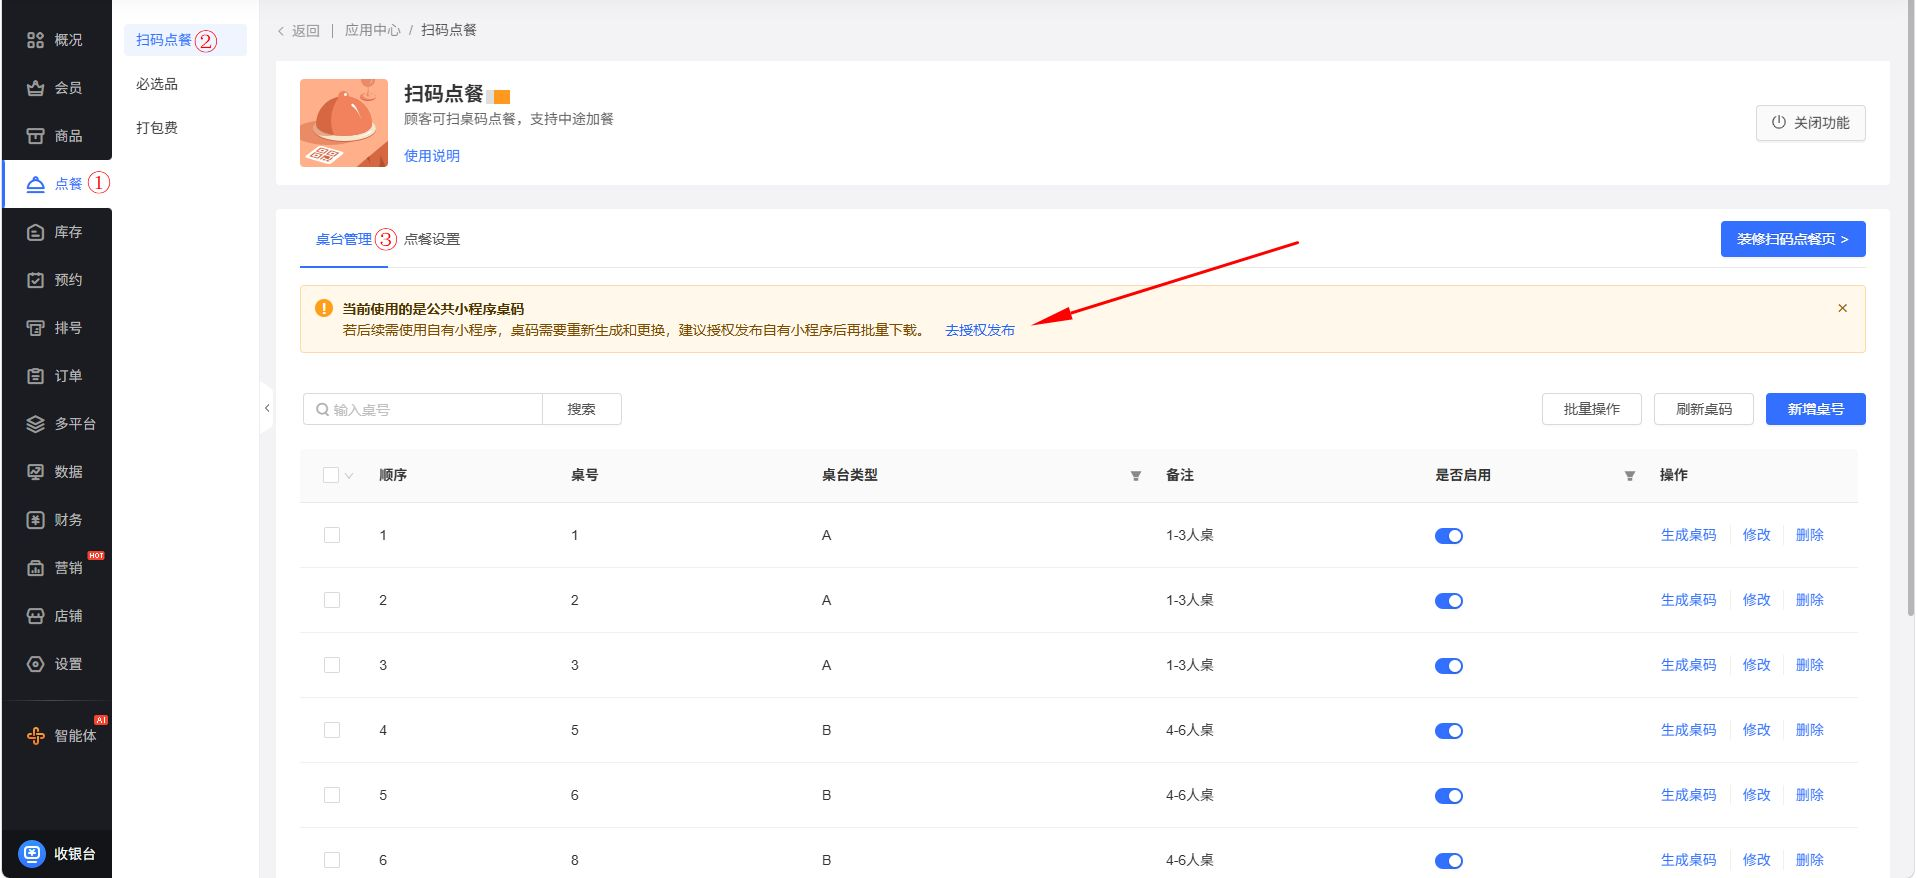This screenshot has width=1917, height=878.
Task: Go back using the 返回 link
Action: [298, 31]
